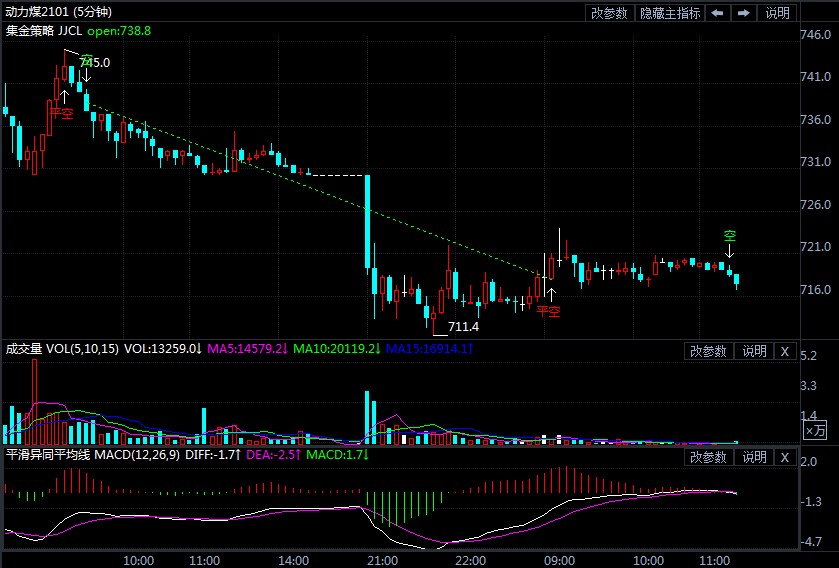Click the 平空 marker near 09:00
Screen dimensions: 839x568
[549, 310]
